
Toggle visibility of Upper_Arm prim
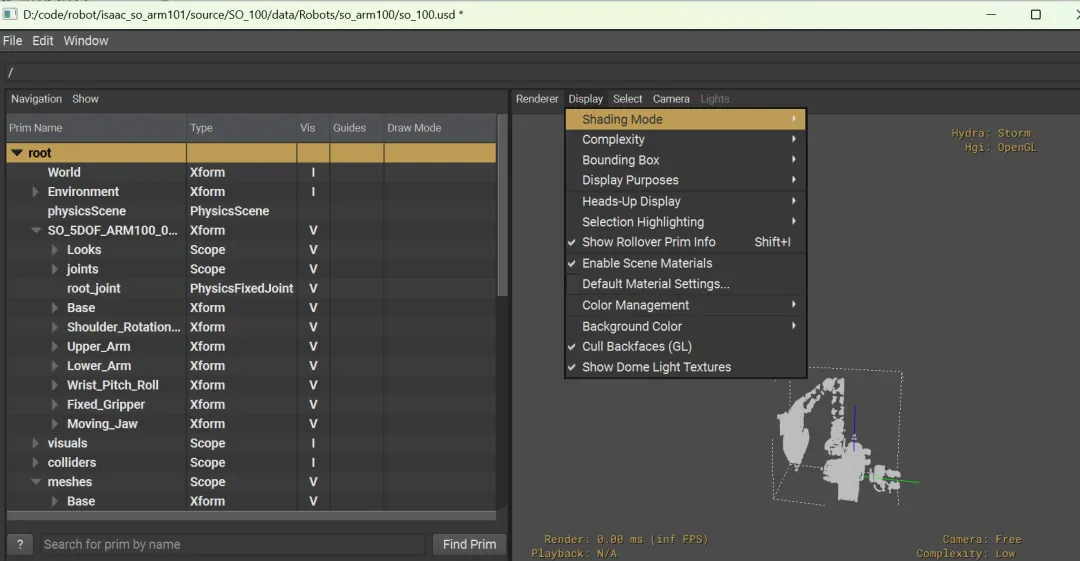(313, 346)
